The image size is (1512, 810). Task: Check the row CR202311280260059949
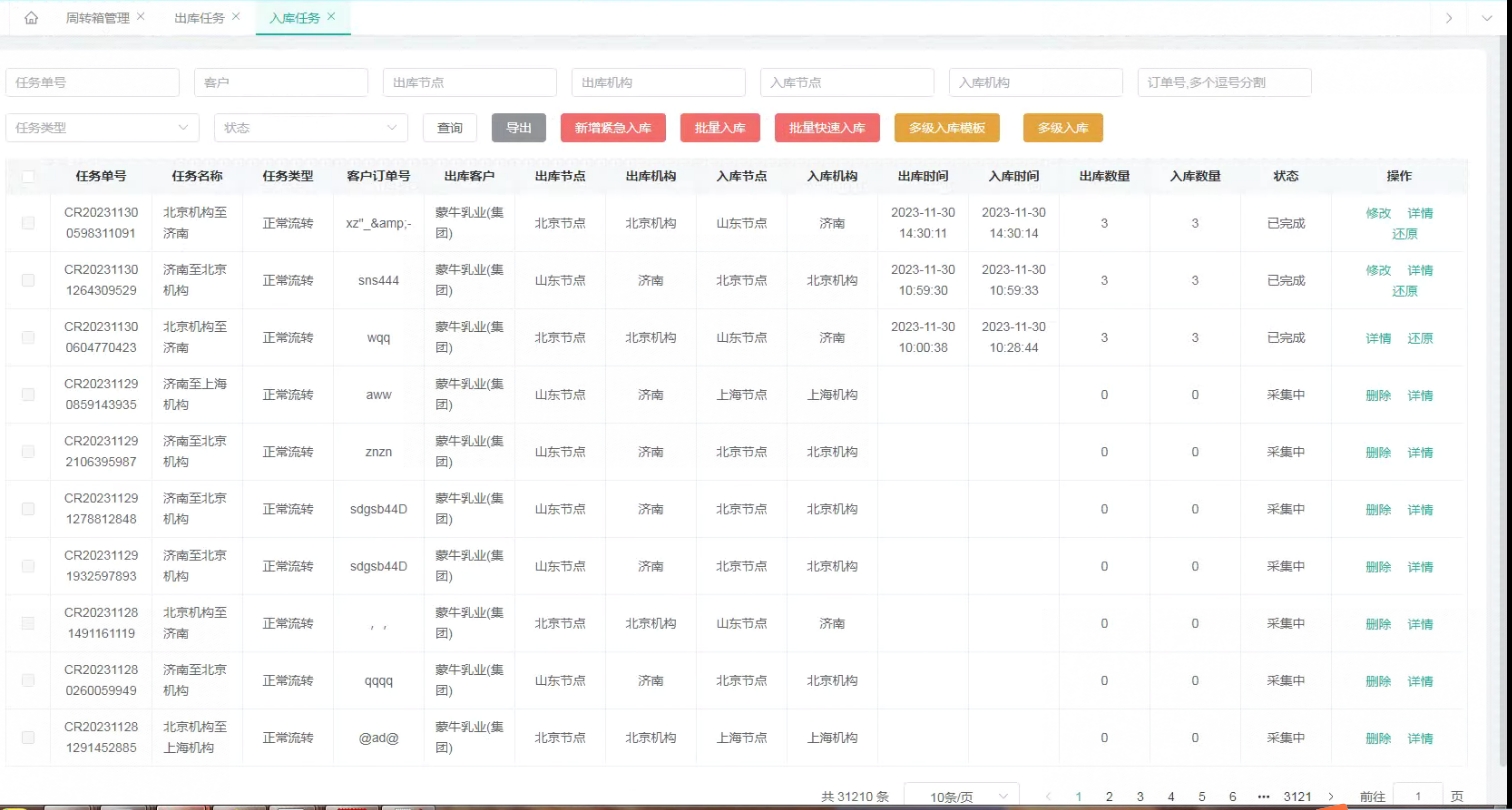click(28, 680)
